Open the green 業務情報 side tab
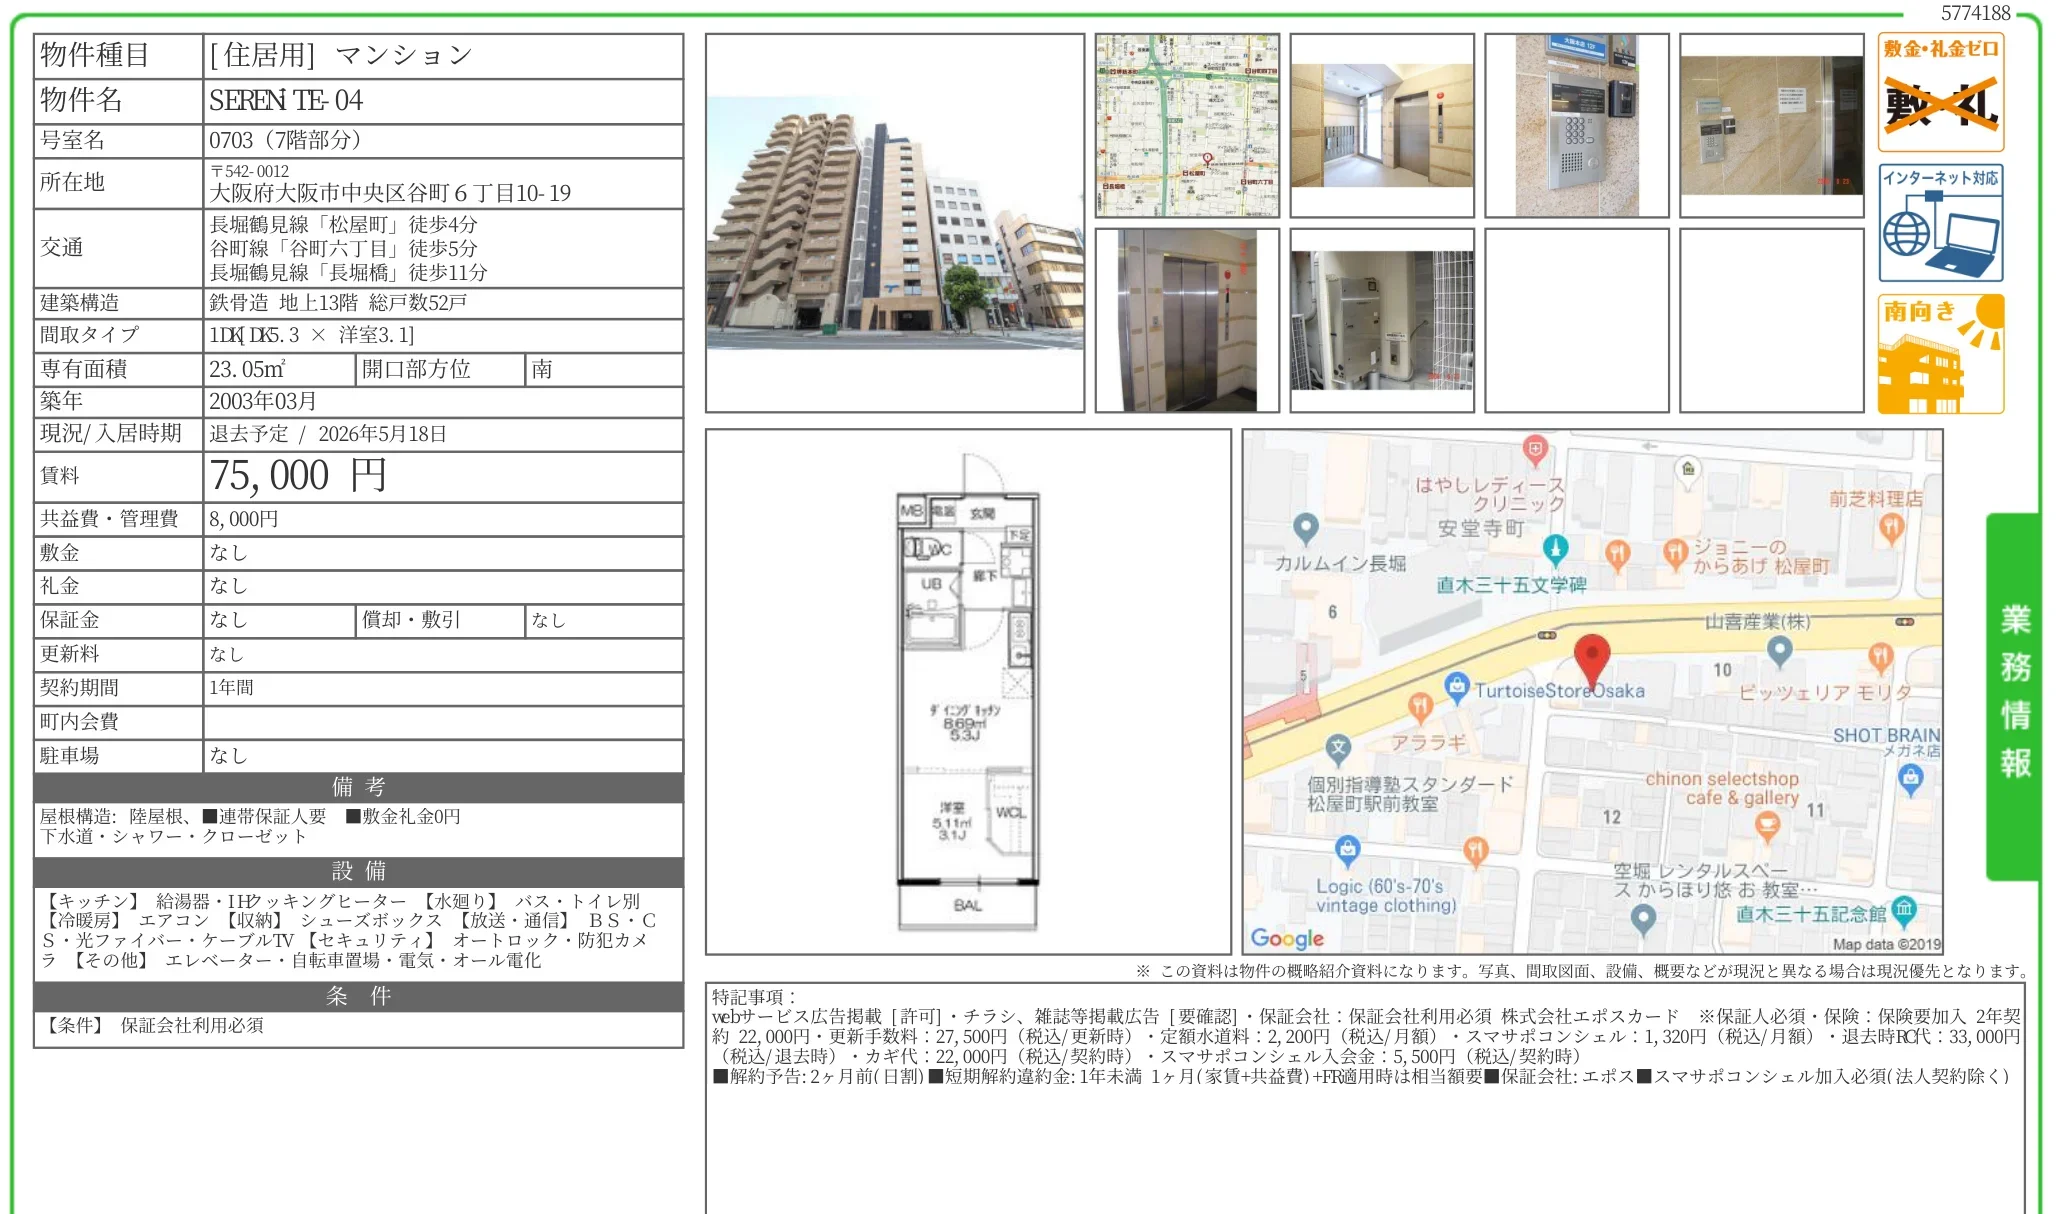Image resolution: width=2056 pixels, height=1214 pixels. pos(2014,694)
